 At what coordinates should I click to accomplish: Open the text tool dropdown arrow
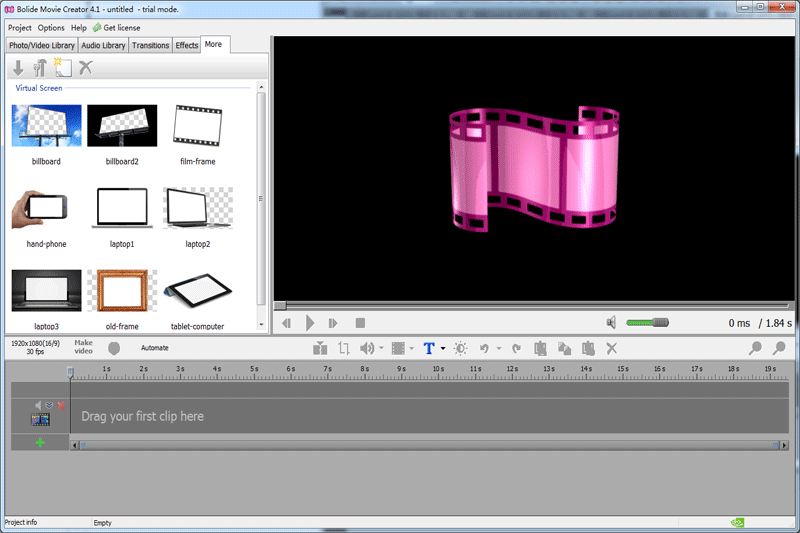(443, 349)
